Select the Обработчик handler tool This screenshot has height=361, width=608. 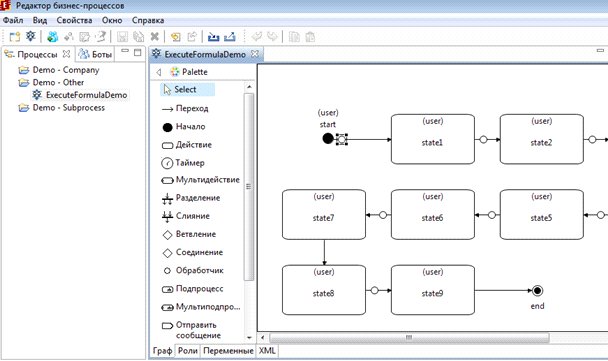193,271
